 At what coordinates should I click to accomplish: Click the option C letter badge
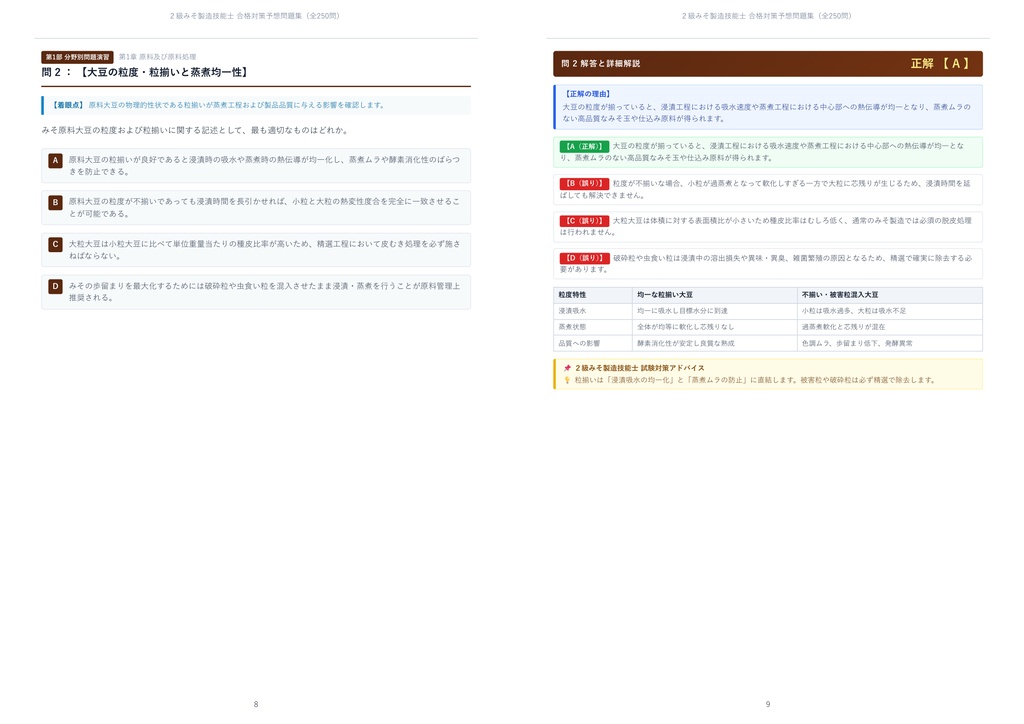[x=56, y=244]
